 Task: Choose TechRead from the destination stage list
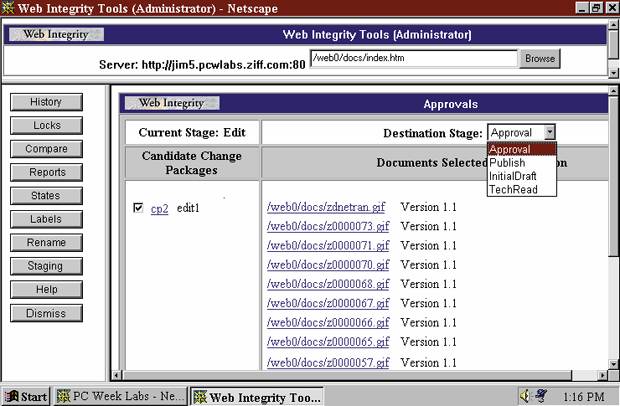click(x=522, y=190)
